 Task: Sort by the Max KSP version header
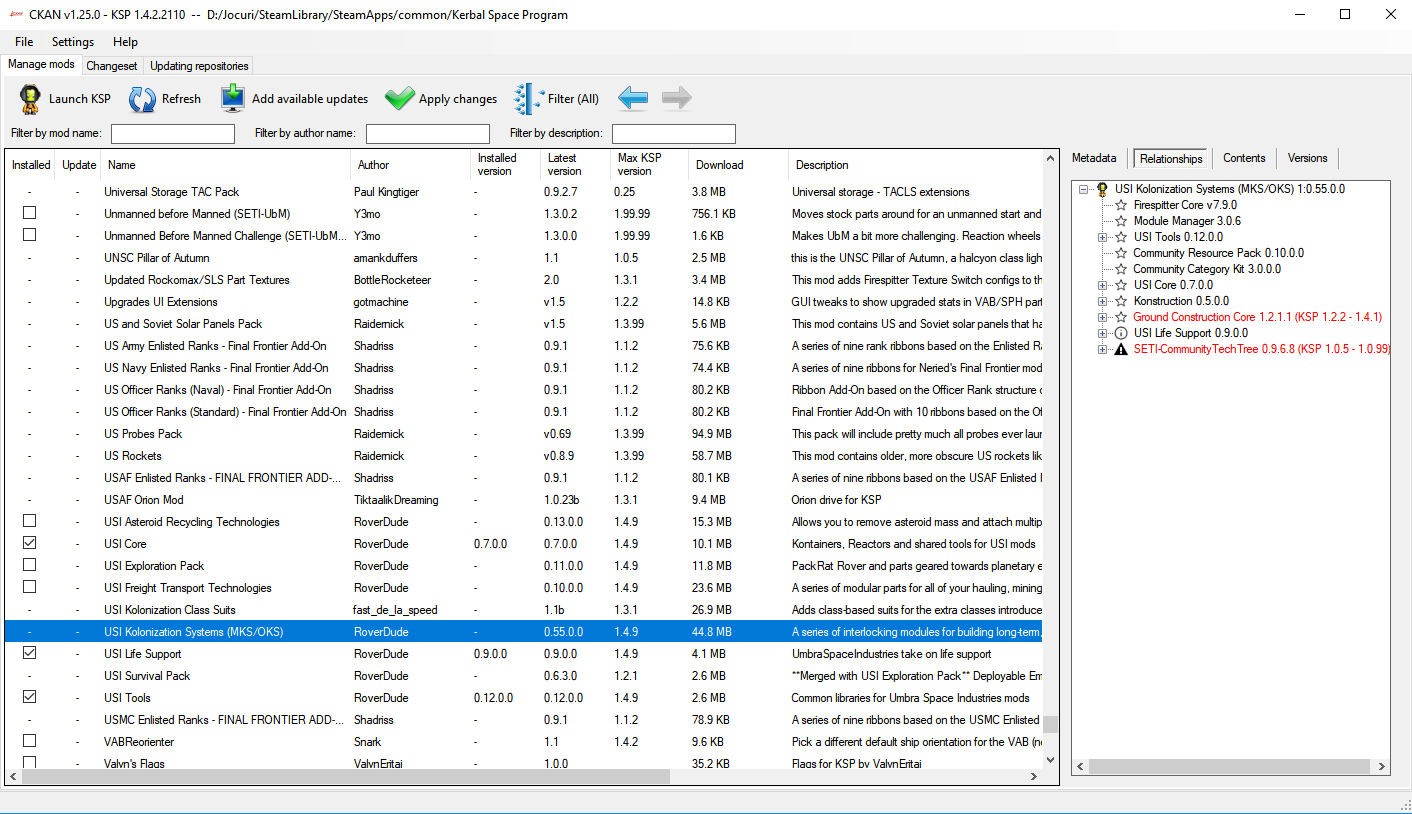[649, 165]
